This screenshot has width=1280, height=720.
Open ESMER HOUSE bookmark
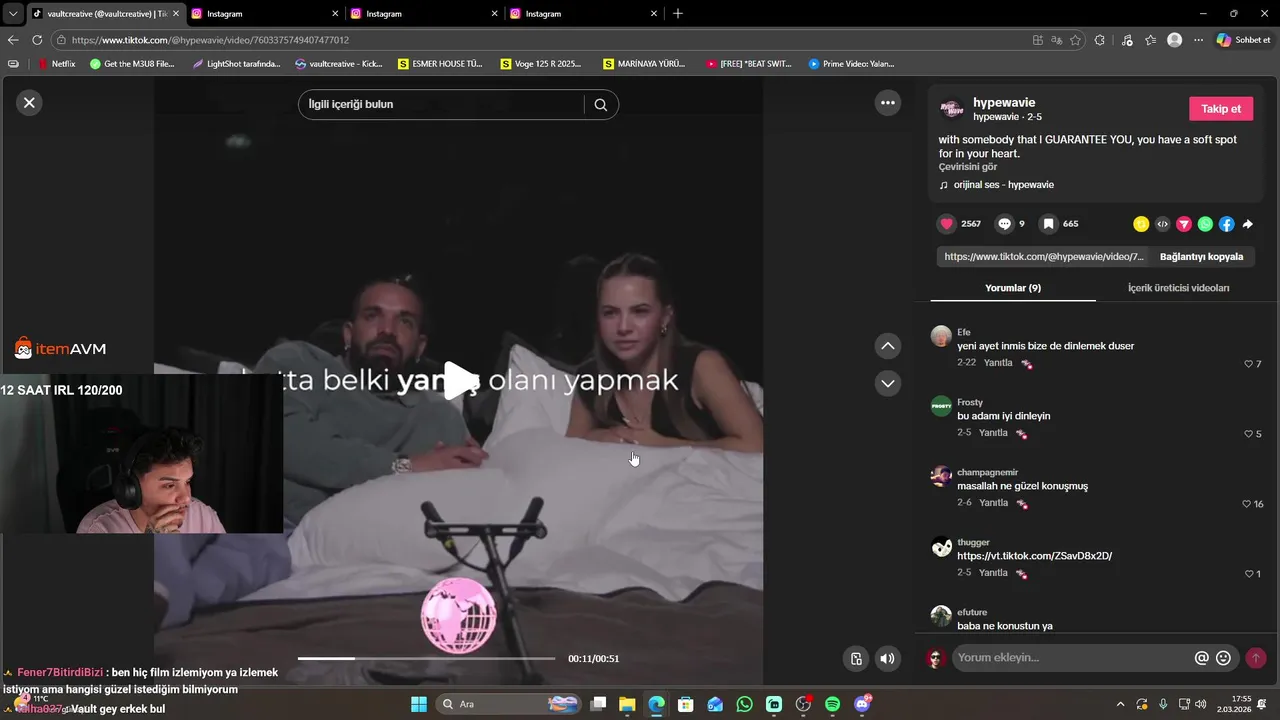coord(440,64)
